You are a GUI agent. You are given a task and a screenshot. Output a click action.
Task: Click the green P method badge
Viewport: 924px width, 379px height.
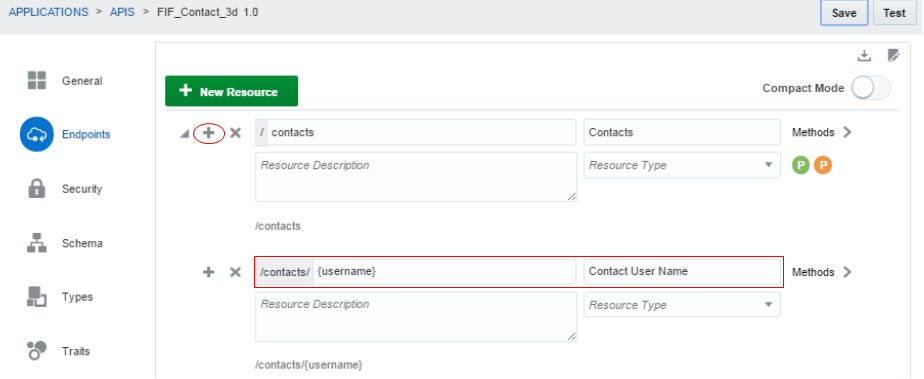click(800, 166)
